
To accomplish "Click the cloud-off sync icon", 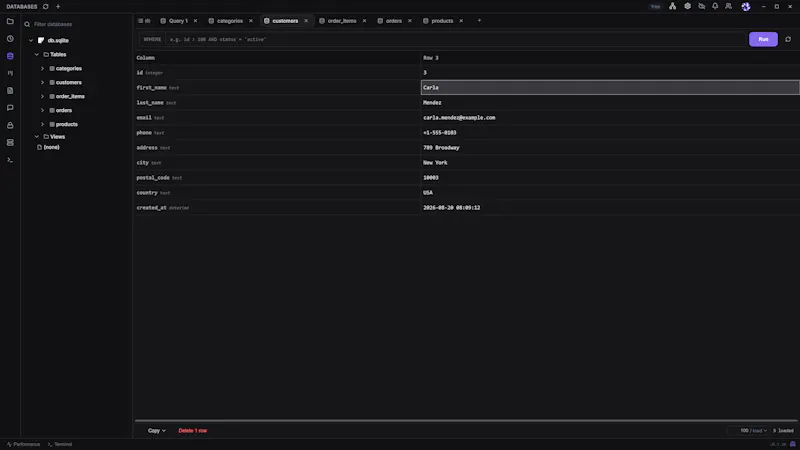I will (x=702, y=6).
